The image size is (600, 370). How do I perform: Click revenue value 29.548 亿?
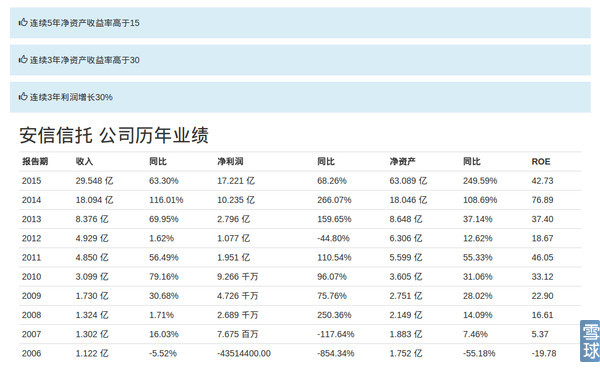pyautogui.click(x=94, y=181)
